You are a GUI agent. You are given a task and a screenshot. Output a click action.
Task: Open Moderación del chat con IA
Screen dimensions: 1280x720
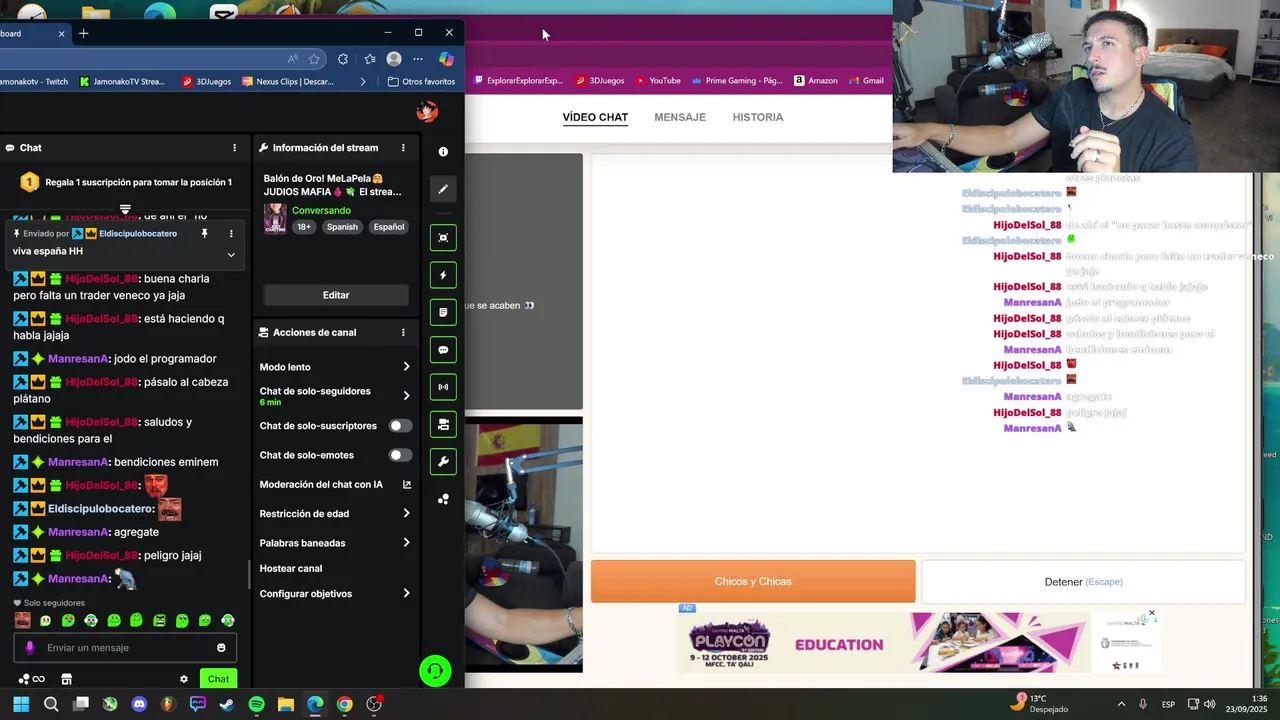pos(335,485)
